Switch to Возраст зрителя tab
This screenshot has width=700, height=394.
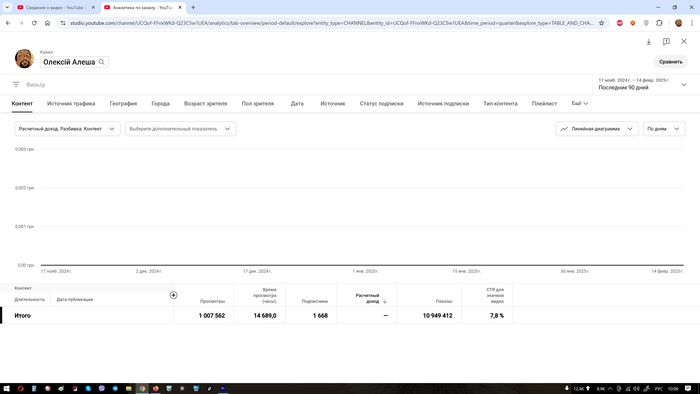point(205,103)
